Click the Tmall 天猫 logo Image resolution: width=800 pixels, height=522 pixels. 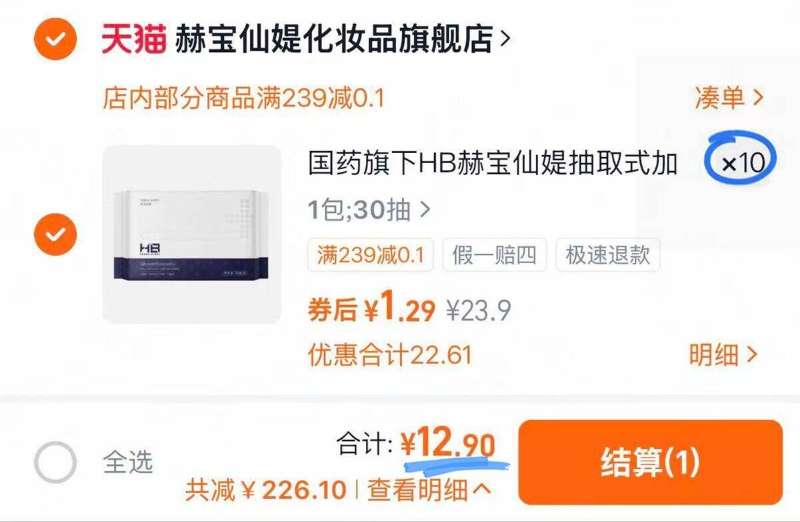(x=134, y=39)
